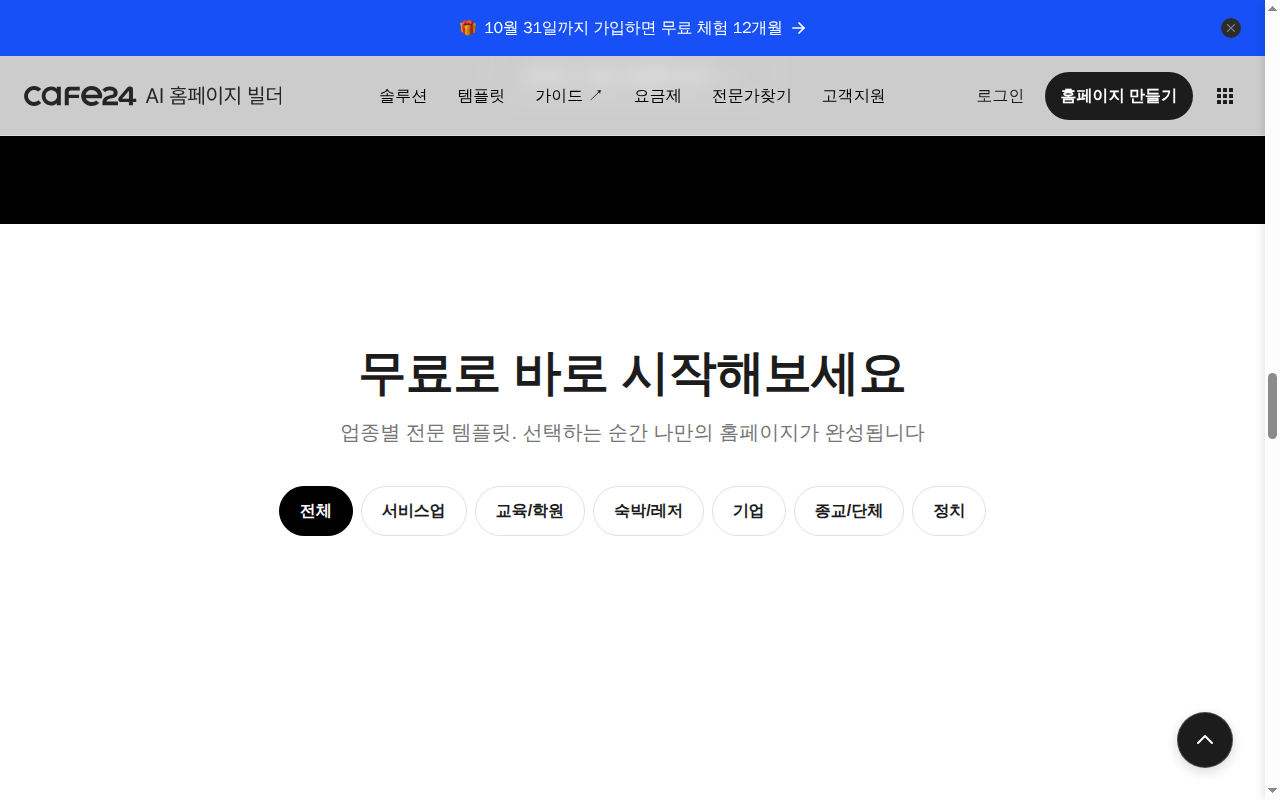Click the 홈페이지 만들기 button
The width and height of the screenshot is (1280, 800).
point(1119,96)
